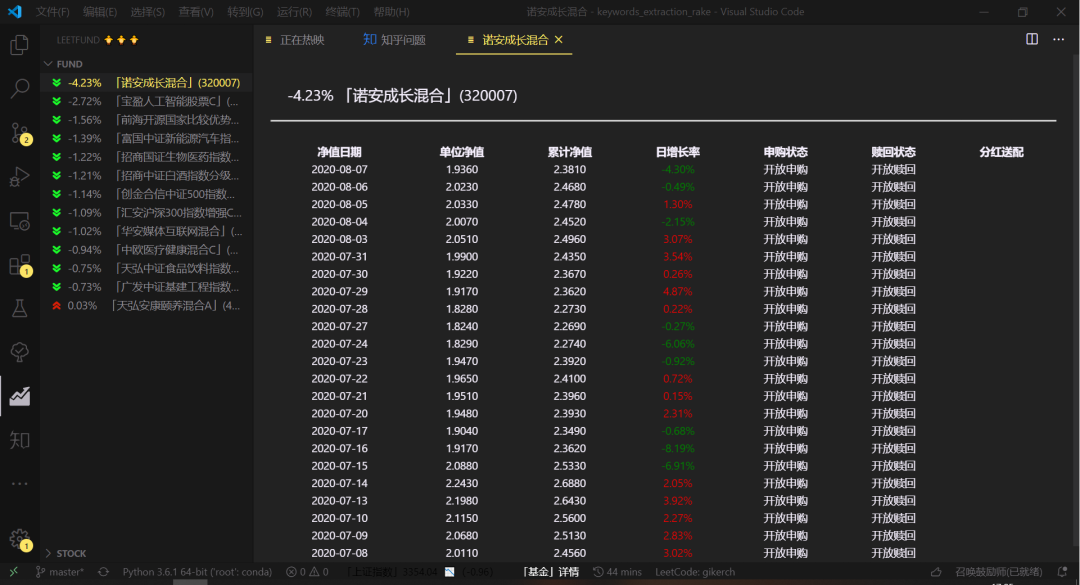The image size is (1080, 585).
Task: Open the Source Control view with 2 pending changes
Action: [20, 133]
